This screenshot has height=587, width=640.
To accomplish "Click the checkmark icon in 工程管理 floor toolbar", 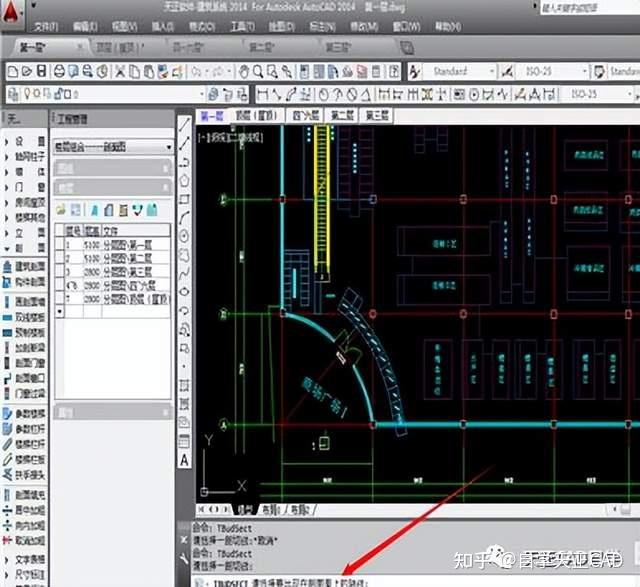I will [138, 210].
